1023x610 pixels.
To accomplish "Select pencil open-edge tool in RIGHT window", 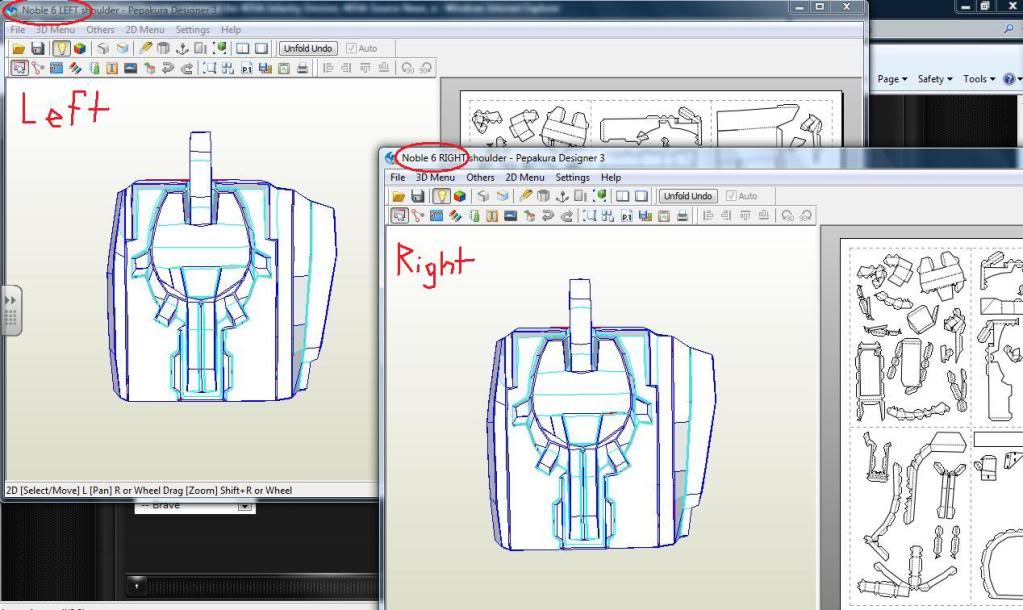I will pyautogui.click(x=525, y=196).
